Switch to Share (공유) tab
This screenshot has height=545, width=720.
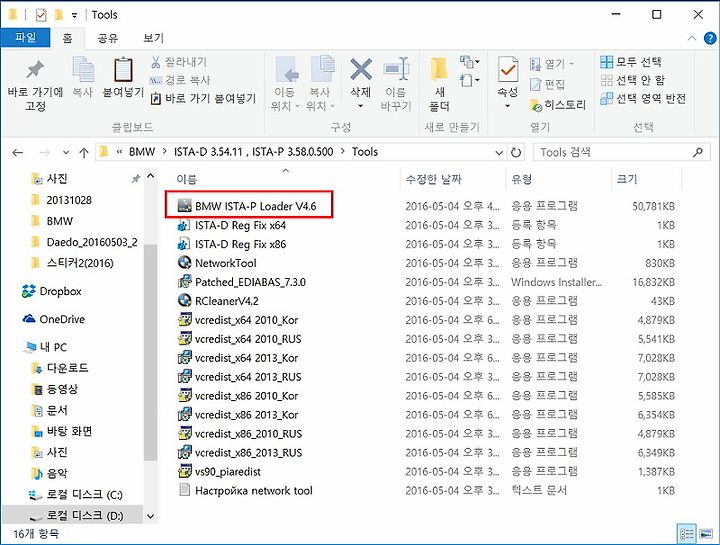click(108, 38)
